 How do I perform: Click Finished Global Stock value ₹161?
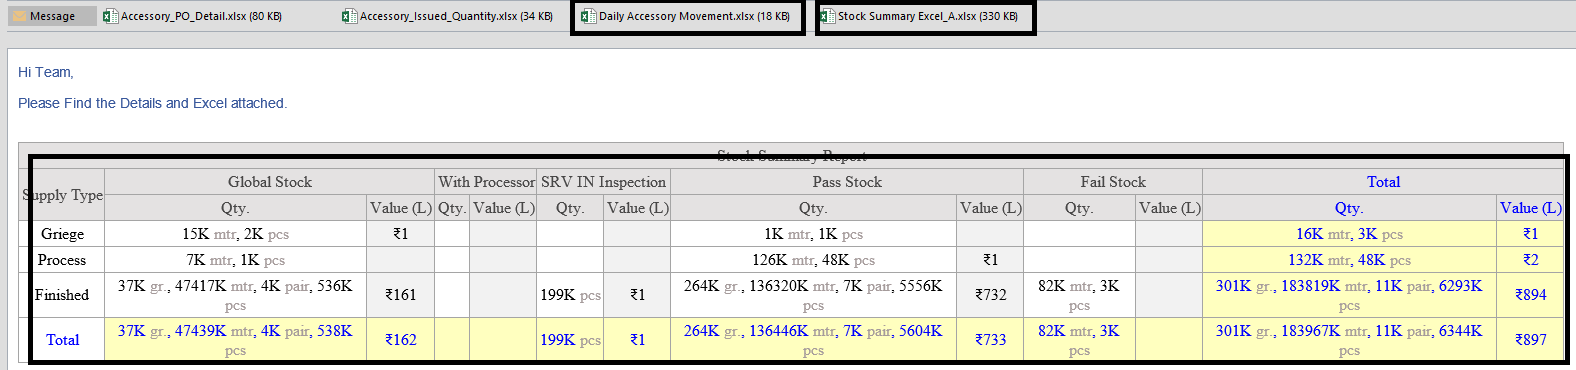(x=400, y=295)
